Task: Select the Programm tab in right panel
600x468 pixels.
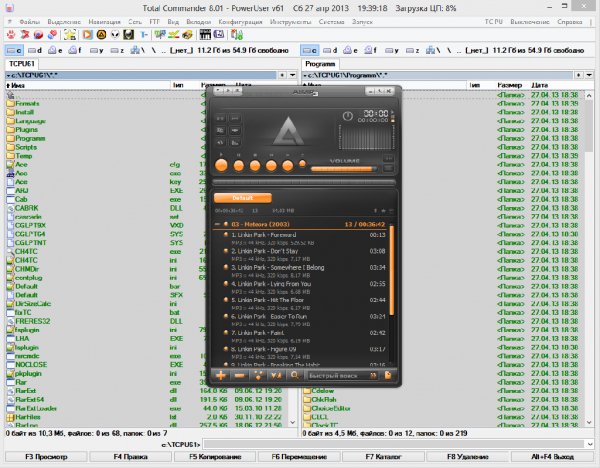Action: click(x=320, y=64)
